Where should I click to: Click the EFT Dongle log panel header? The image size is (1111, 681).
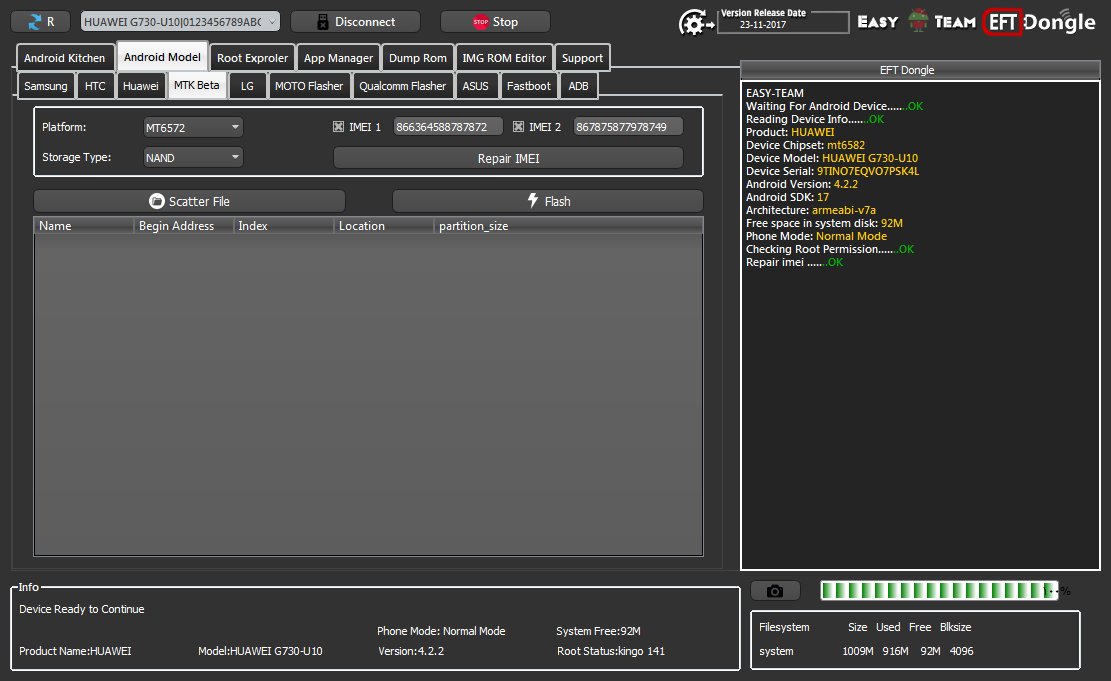[920, 69]
